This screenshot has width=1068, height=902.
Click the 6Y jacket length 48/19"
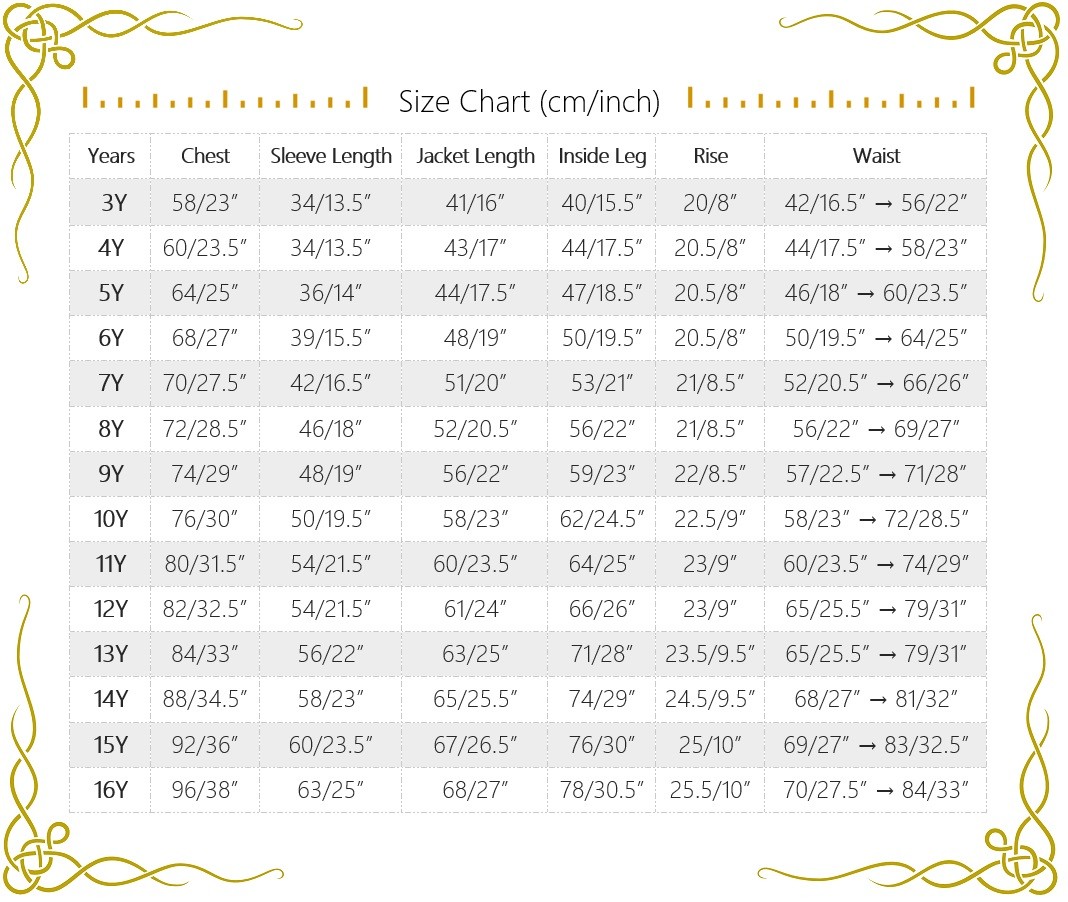tap(475, 338)
